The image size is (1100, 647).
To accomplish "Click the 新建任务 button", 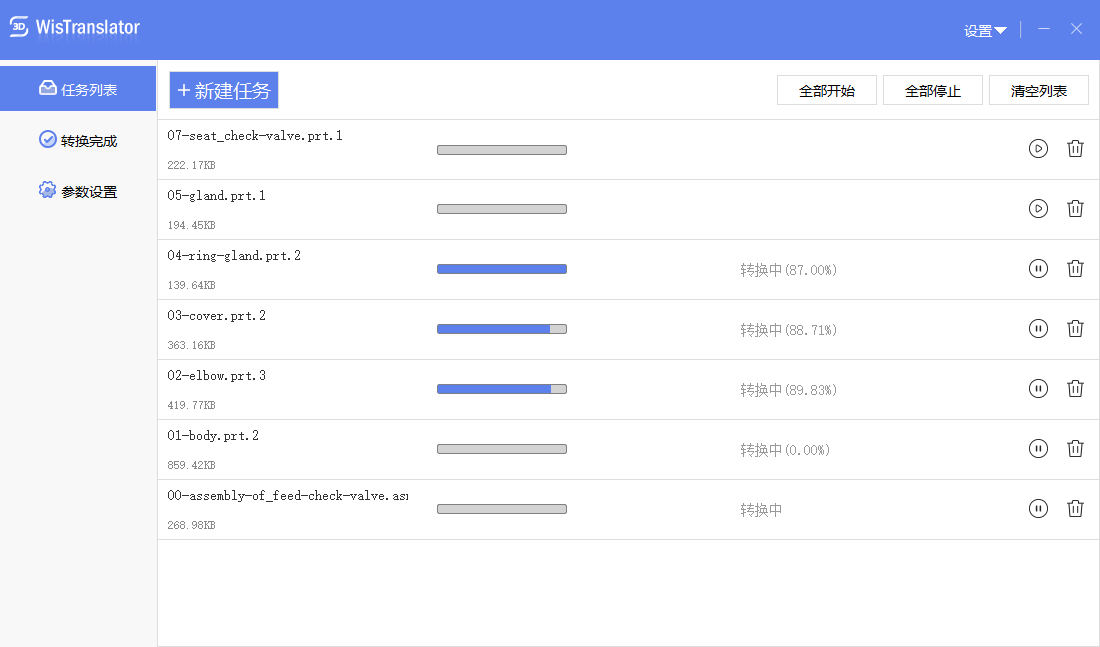I will 224,90.
